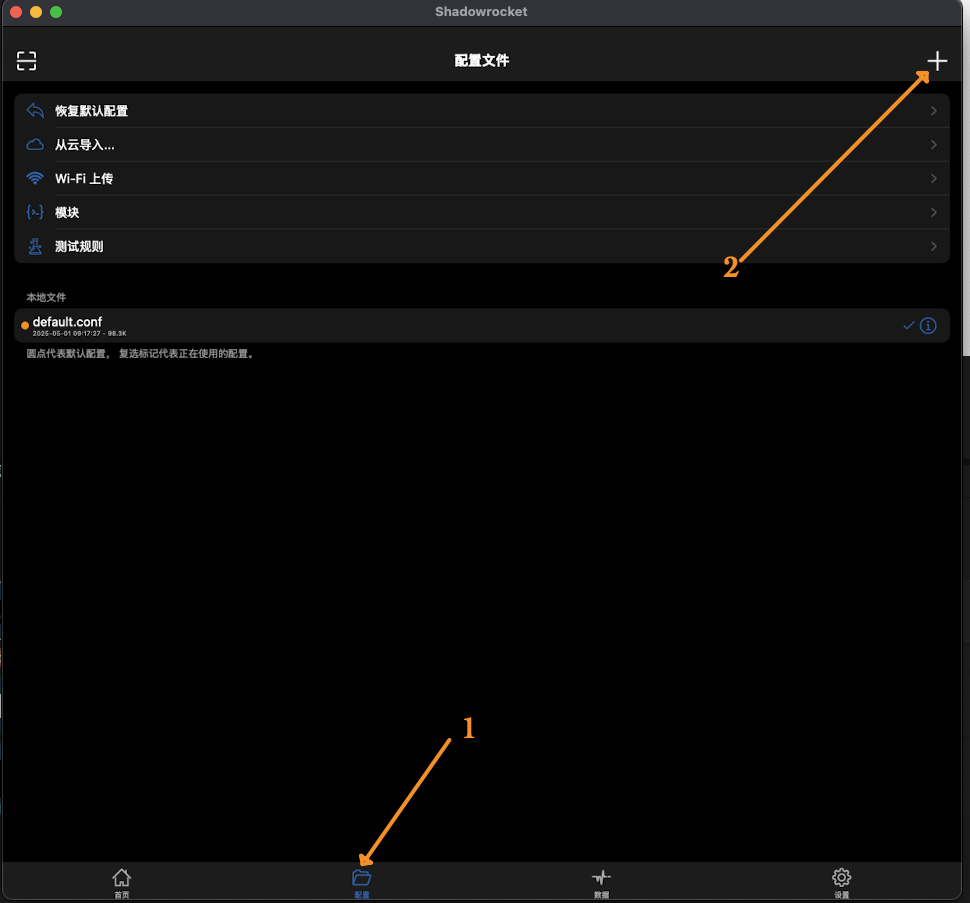
Task: Click the QR scan icon
Action: pyautogui.click(x=26, y=61)
